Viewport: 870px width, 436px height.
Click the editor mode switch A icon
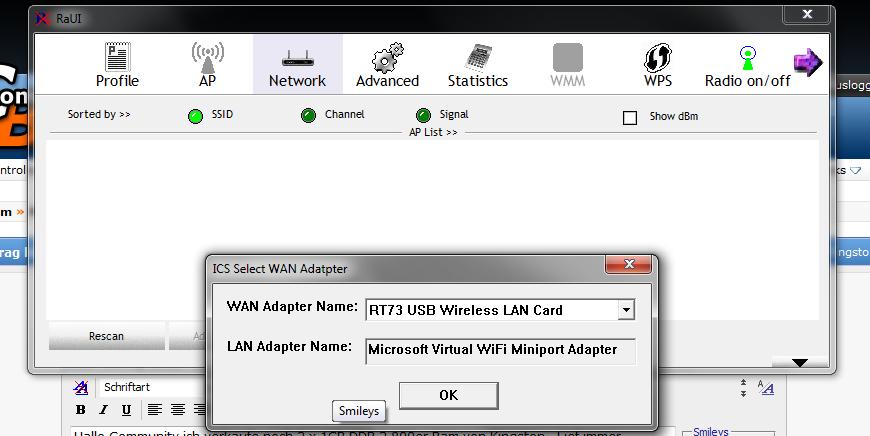pos(766,387)
